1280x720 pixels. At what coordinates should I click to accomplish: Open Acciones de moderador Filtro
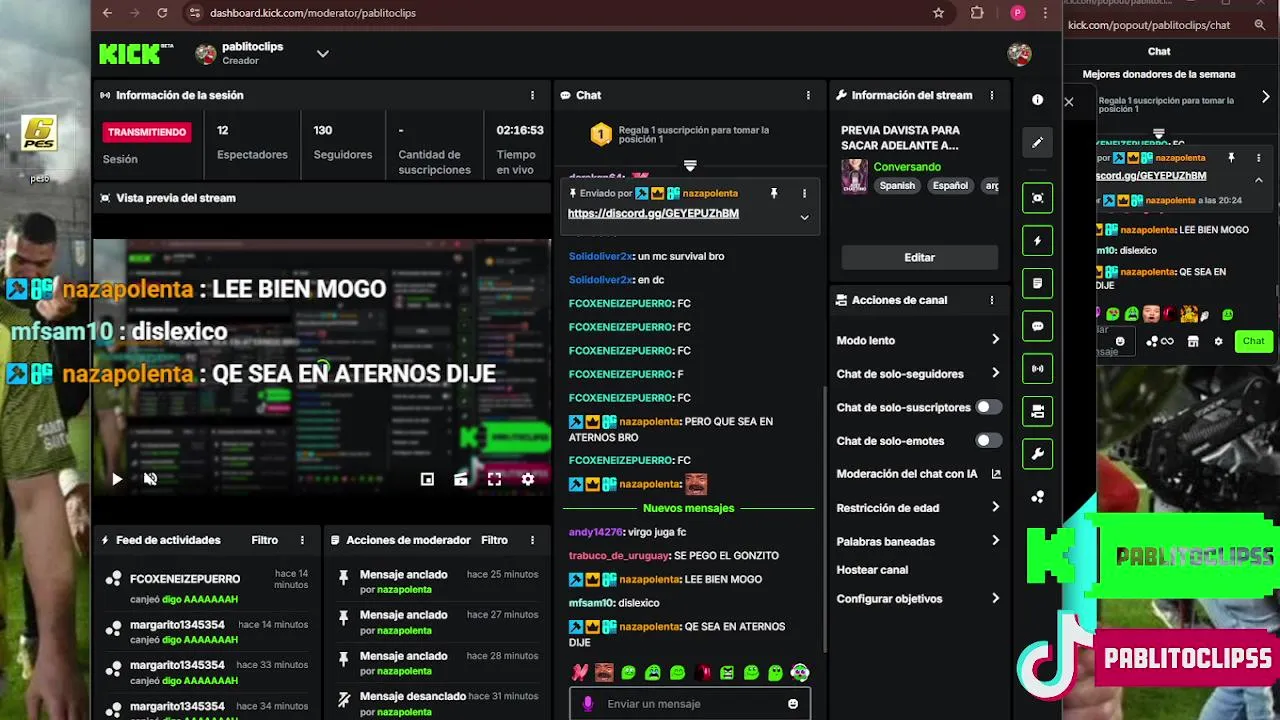pos(494,540)
